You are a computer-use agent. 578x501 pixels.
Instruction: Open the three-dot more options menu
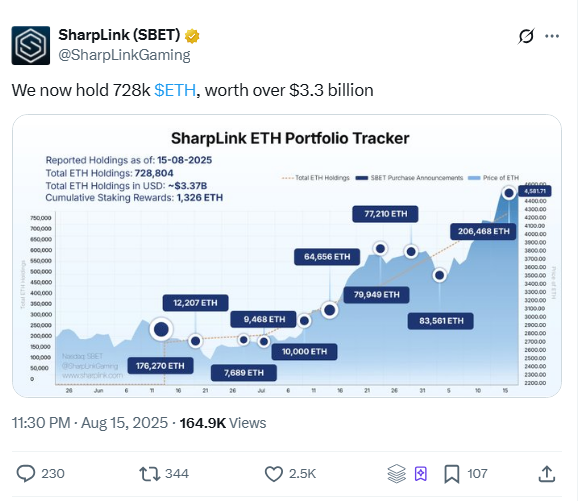(x=552, y=36)
